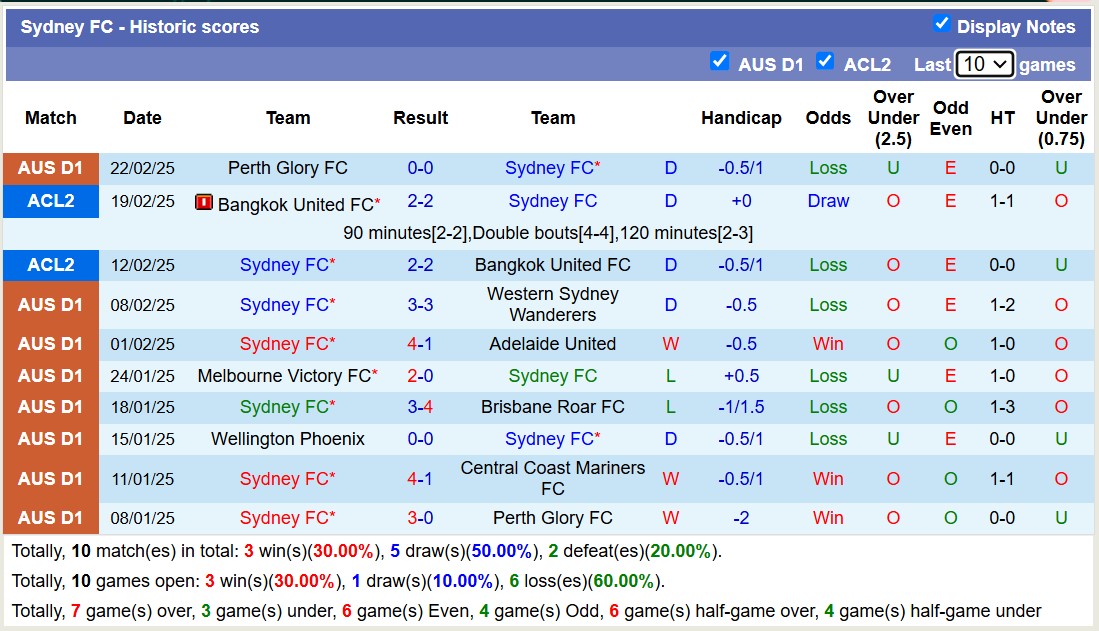
Task: Click the ACL2 badge for the 19/02/25 match
Action: (51, 200)
